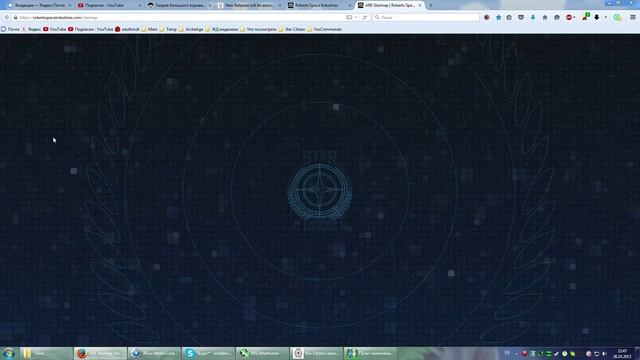640x360 pixels.
Task: Switch to the Roberts Space Industries tab
Action: point(319,5)
